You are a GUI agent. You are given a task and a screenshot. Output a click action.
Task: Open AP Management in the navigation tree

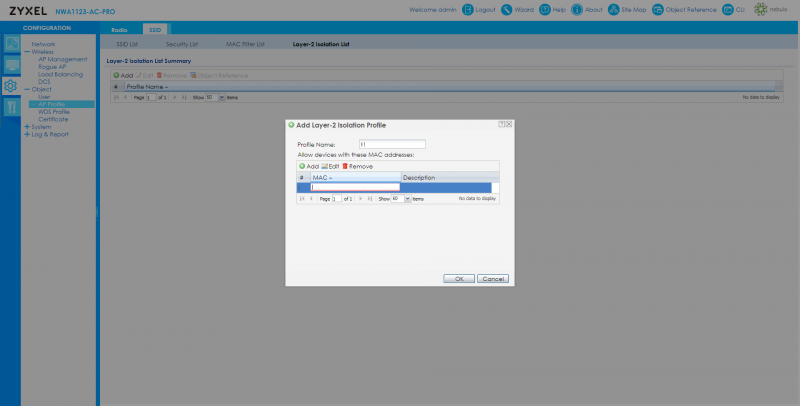pos(63,59)
